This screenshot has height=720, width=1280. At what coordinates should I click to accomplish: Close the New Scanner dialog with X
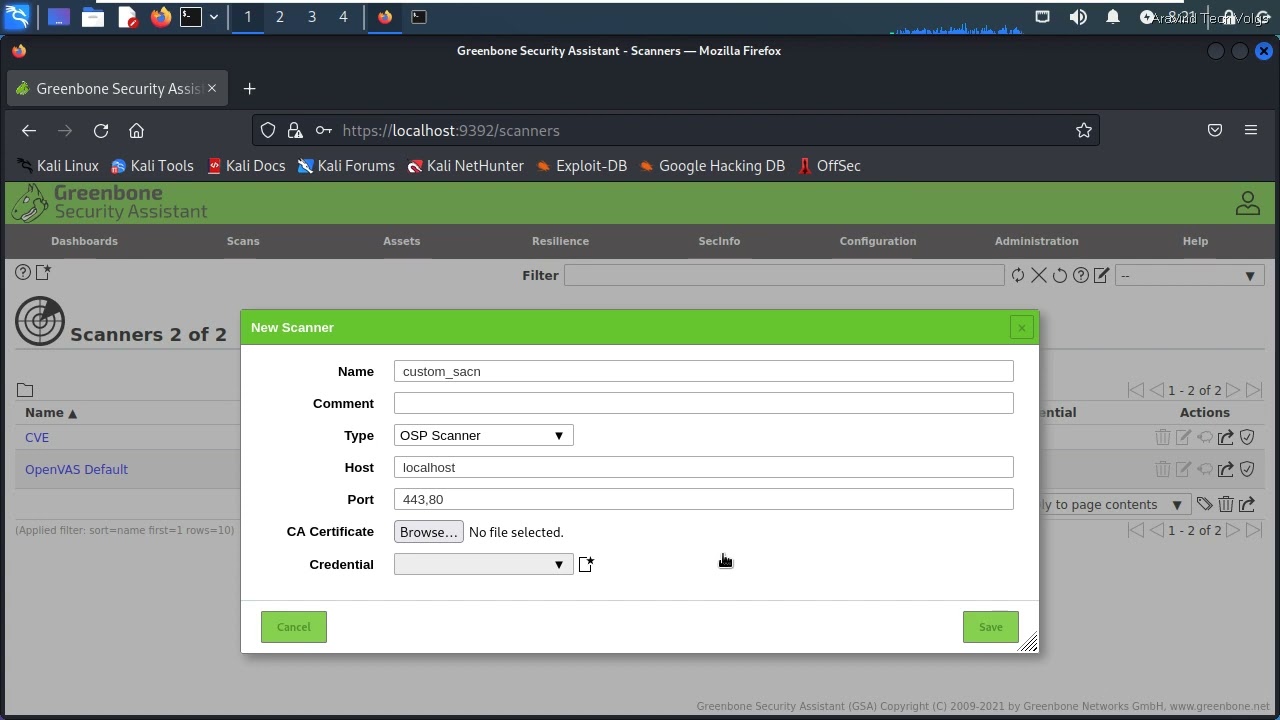(x=1021, y=328)
